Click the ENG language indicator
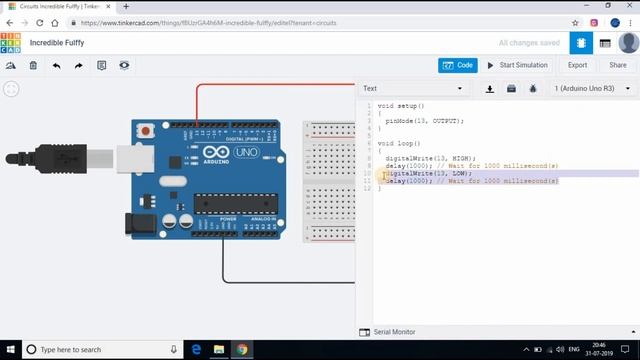 (574, 349)
